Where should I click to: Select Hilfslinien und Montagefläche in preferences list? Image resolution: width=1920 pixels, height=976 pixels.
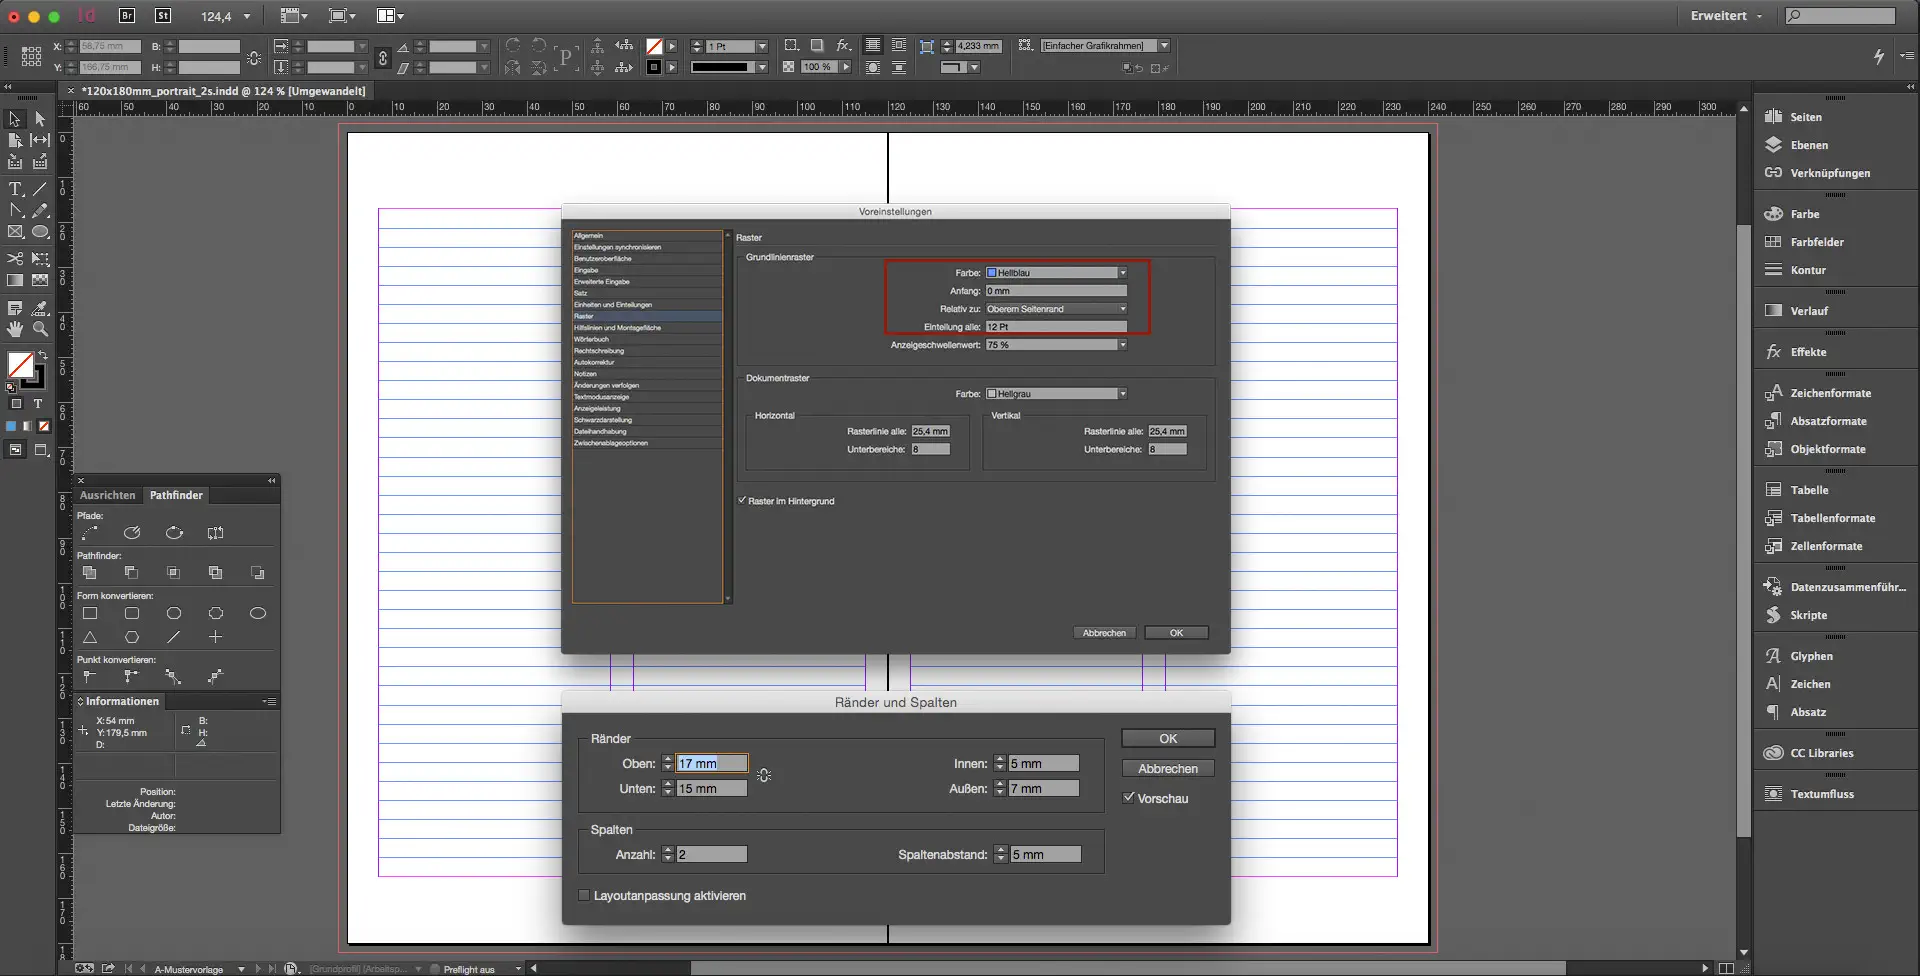tap(617, 328)
